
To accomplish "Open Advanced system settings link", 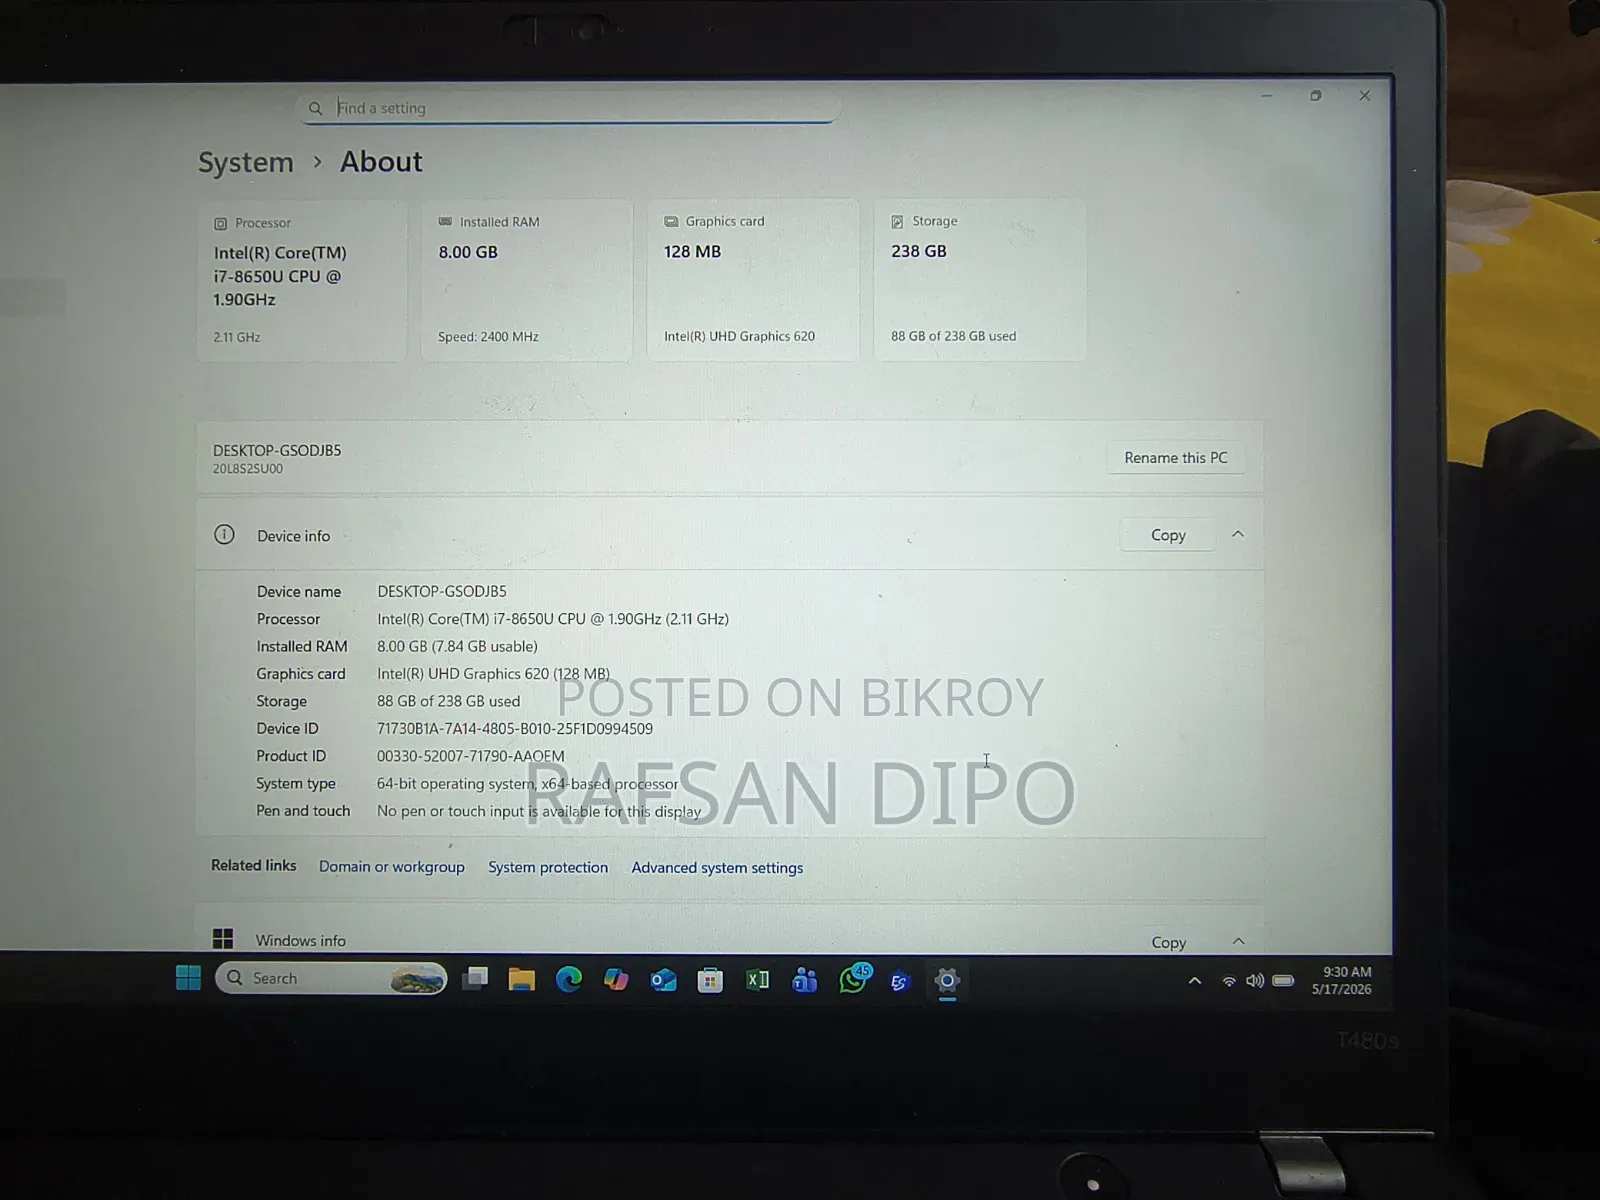I will (717, 868).
